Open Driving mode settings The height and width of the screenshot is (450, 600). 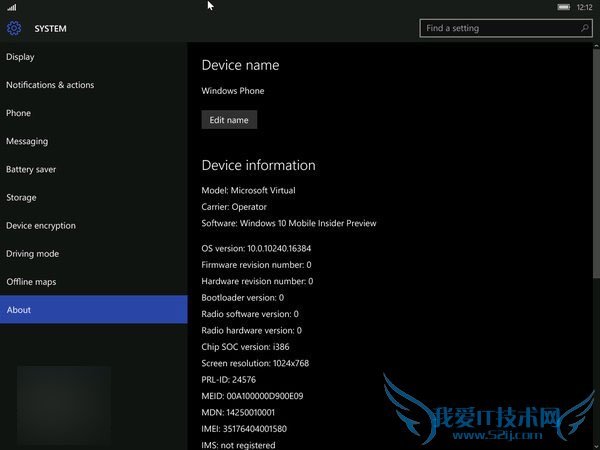click(x=94, y=254)
